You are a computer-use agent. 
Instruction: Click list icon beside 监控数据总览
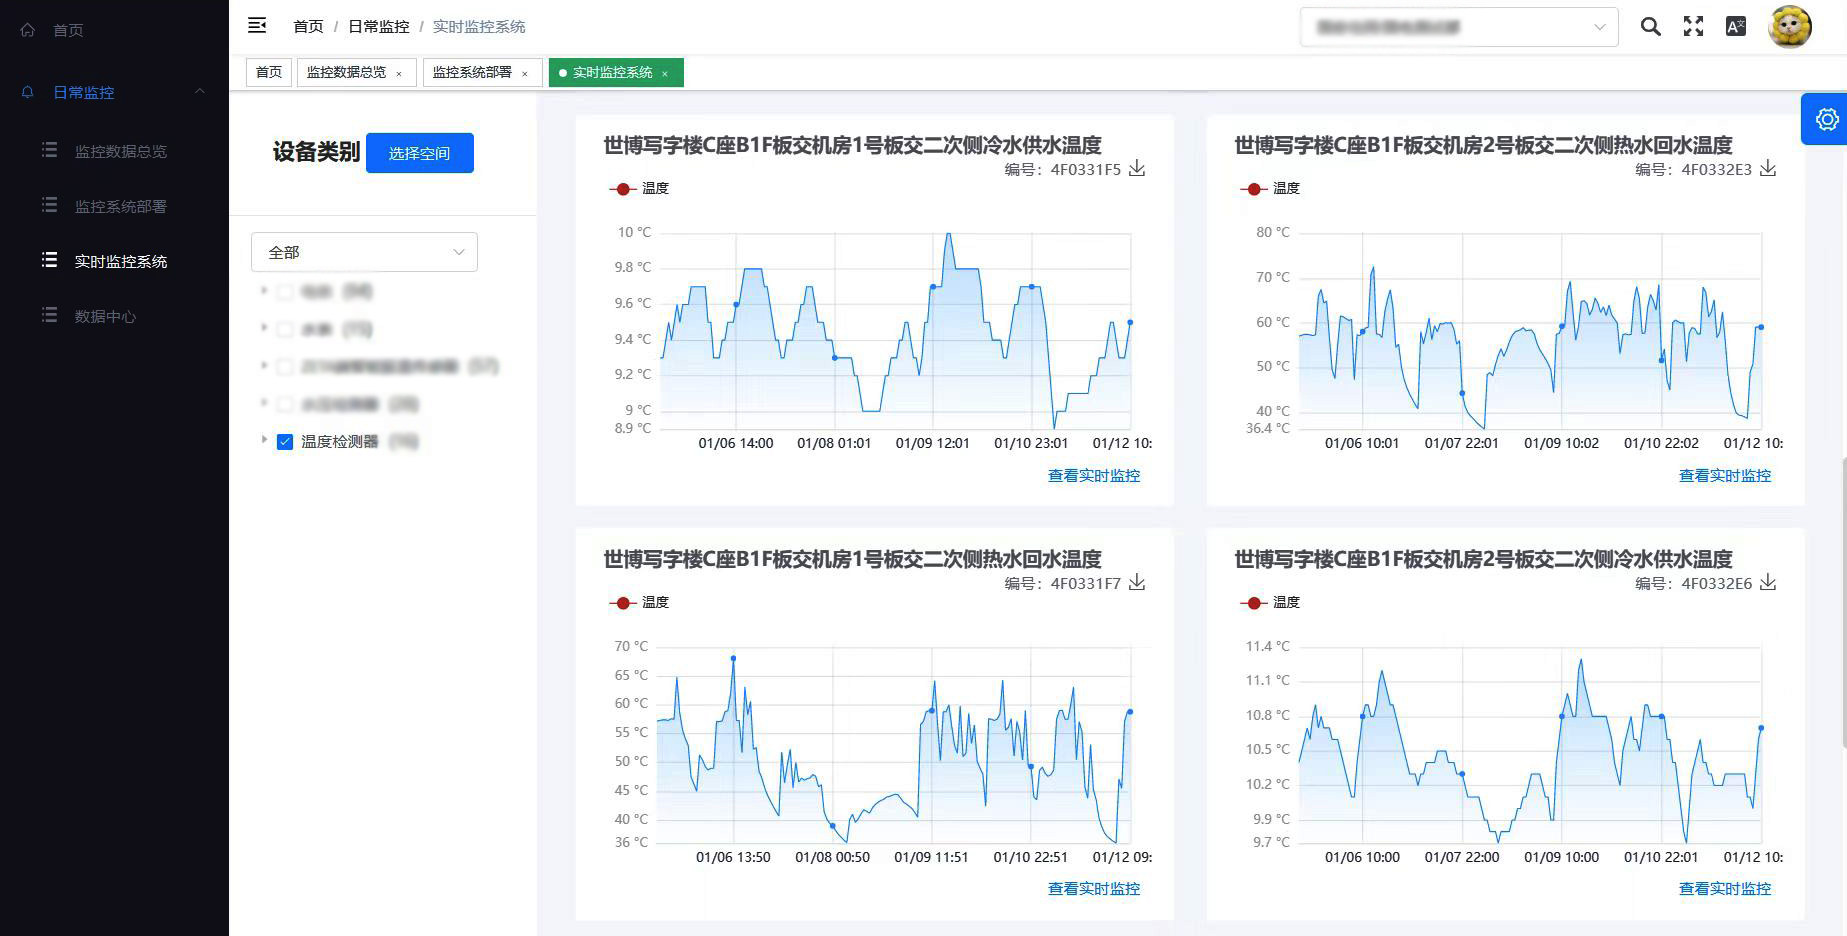(49, 150)
